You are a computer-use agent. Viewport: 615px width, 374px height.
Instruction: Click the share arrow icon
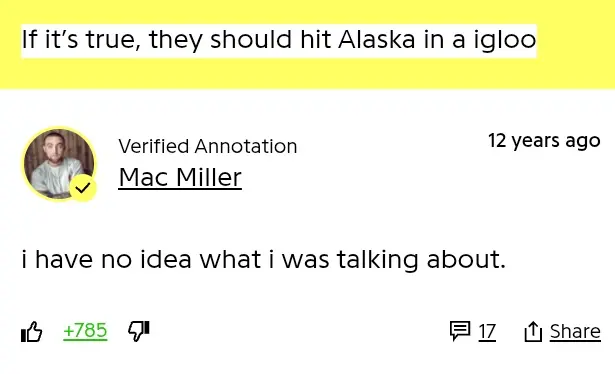[533, 332]
